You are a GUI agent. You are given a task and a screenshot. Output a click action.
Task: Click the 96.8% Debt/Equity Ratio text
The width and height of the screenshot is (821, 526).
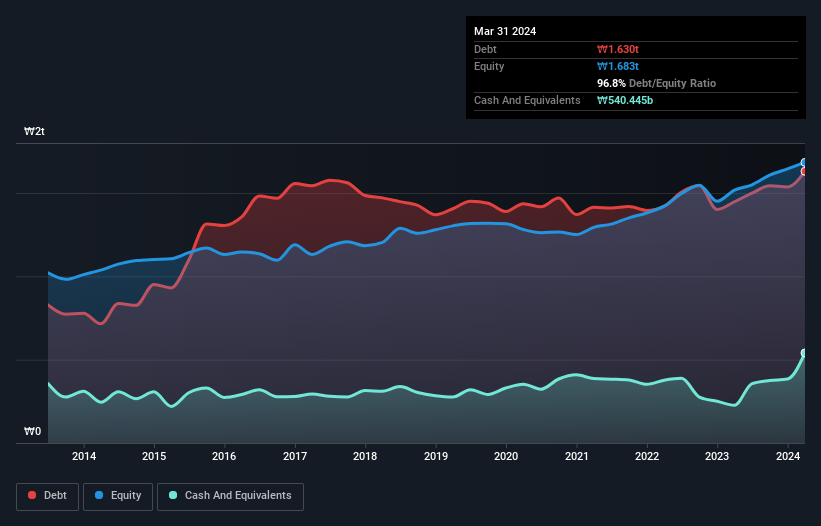[x=656, y=83]
